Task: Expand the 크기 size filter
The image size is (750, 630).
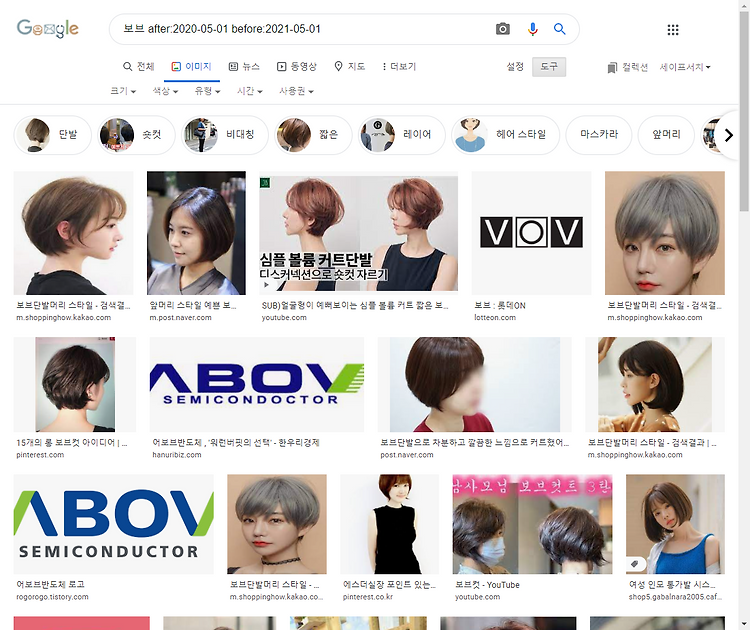Action: (x=123, y=91)
